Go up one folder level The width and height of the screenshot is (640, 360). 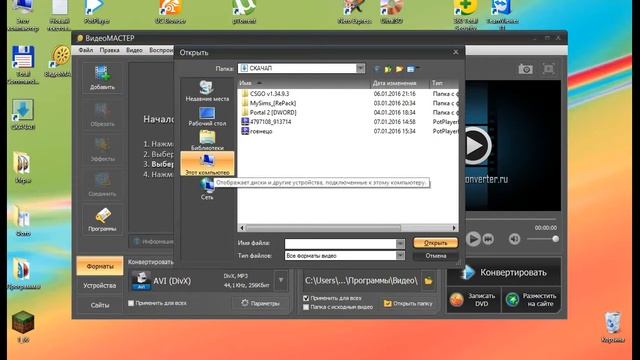point(388,69)
